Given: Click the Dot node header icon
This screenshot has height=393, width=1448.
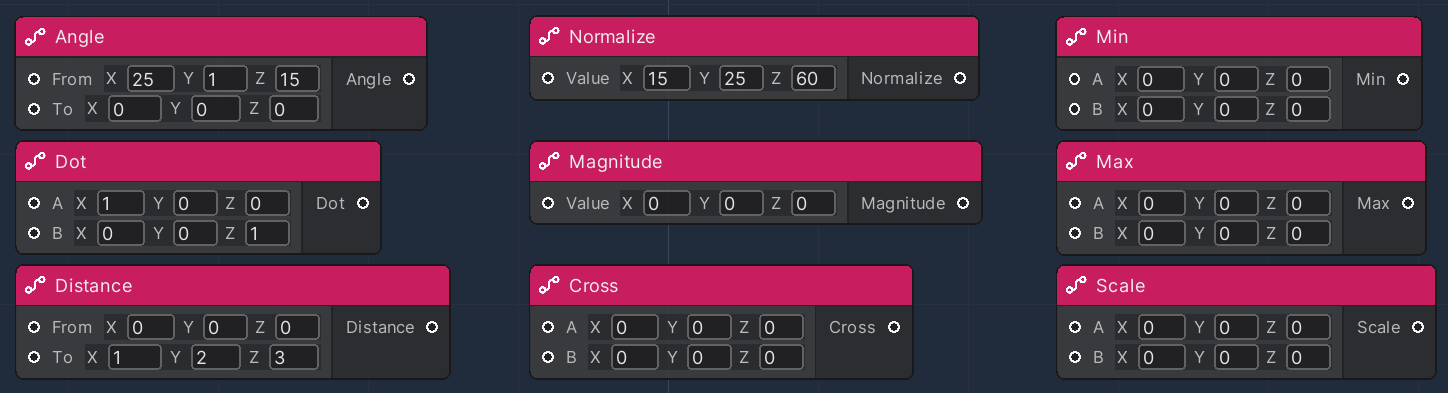Looking at the screenshot, I should point(36,161).
